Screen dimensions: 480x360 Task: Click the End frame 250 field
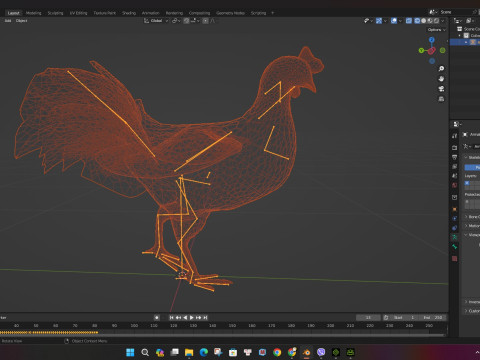433,318
